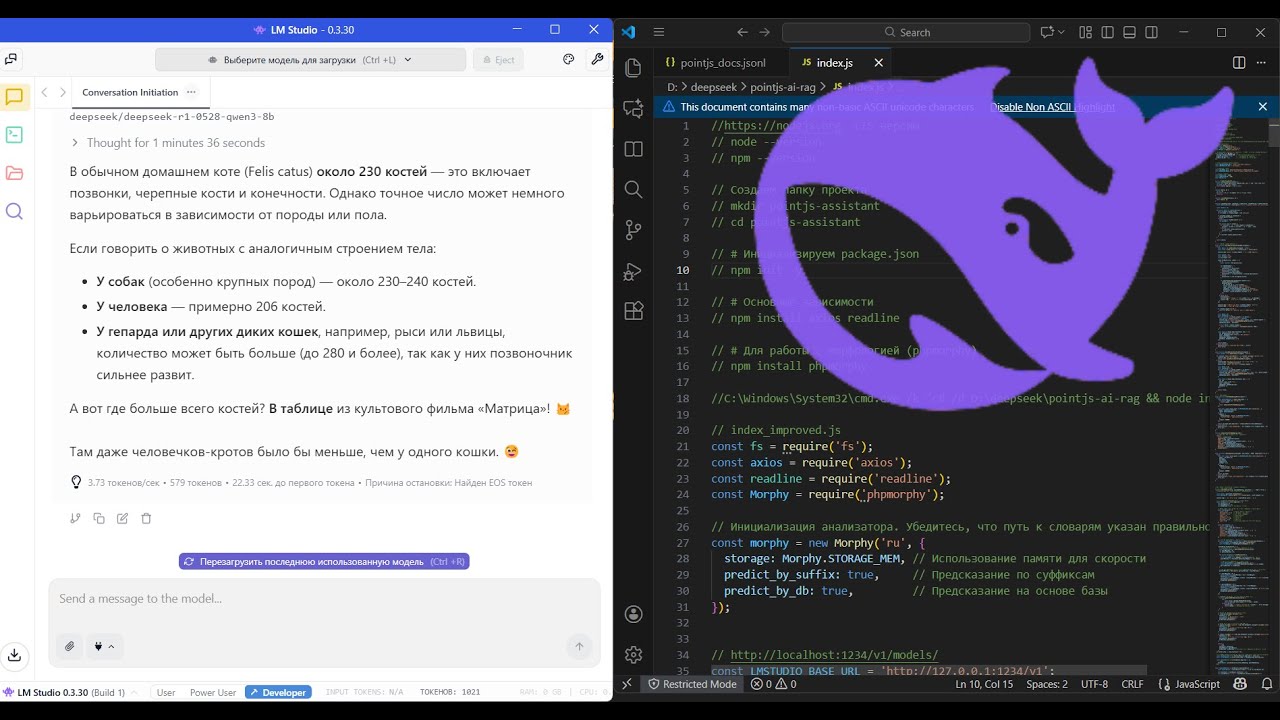
Task: Go forward in VS Code navigation
Action: click(765, 32)
